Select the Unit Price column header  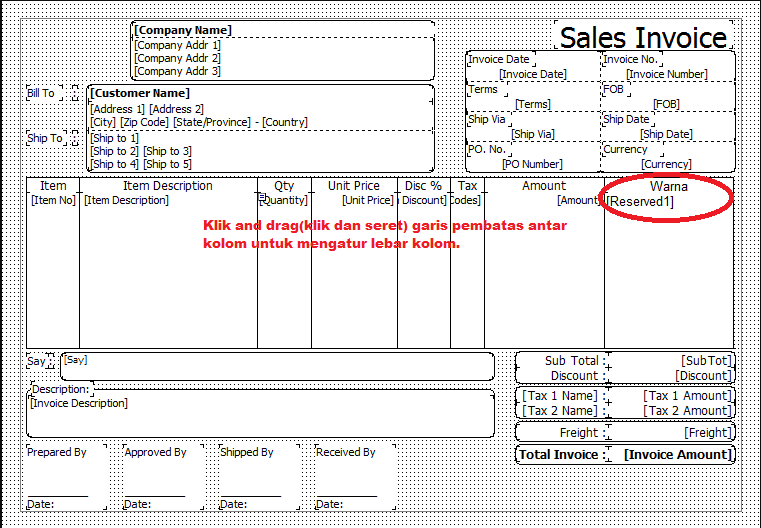[x=354, y=186]
